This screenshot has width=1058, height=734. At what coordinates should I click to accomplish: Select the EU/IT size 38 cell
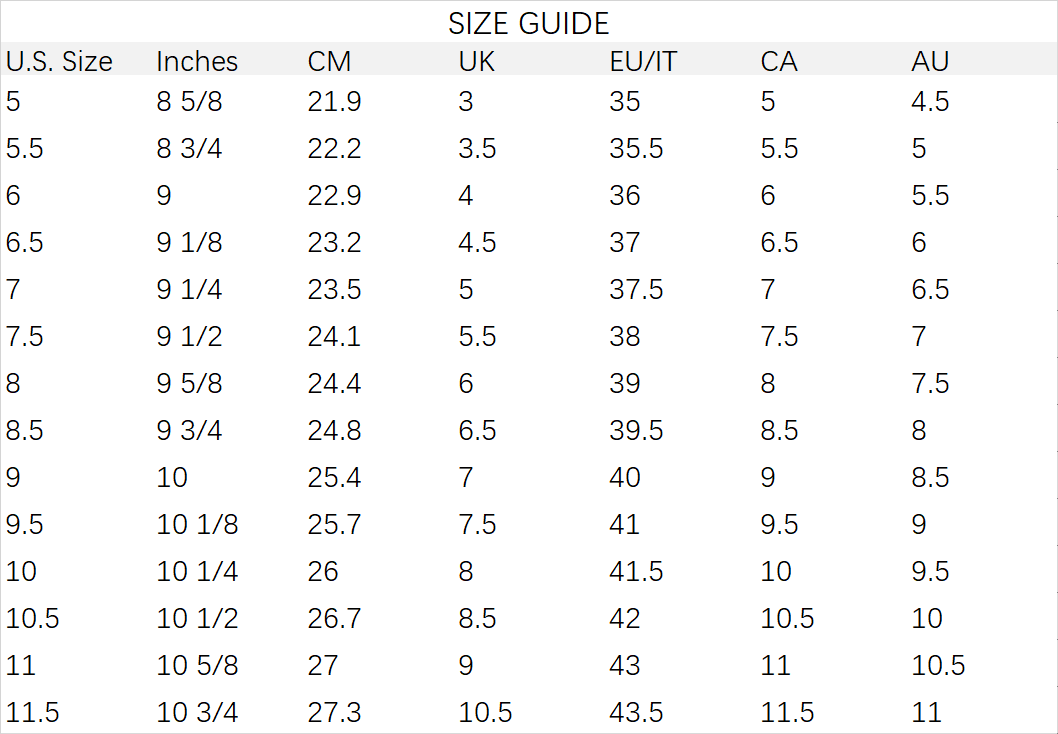point(624,337)
